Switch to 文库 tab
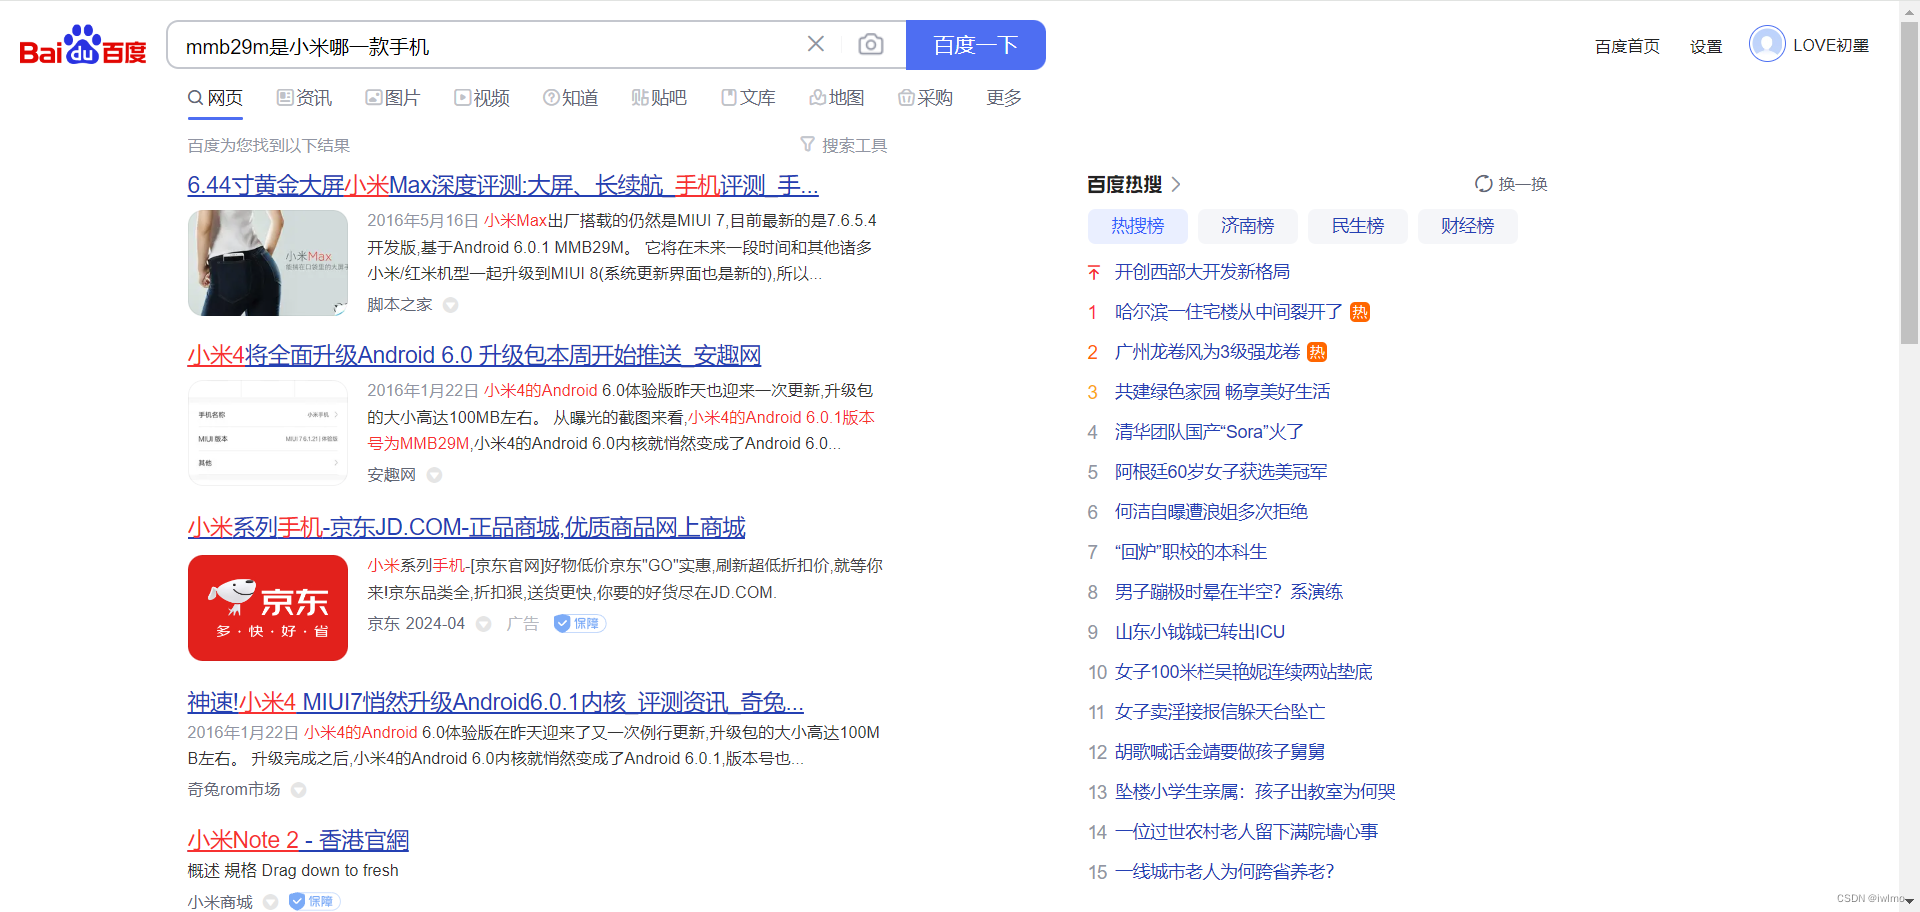Screen dimensions: 1920x912 pyautogui.click(x=748, y=98)
